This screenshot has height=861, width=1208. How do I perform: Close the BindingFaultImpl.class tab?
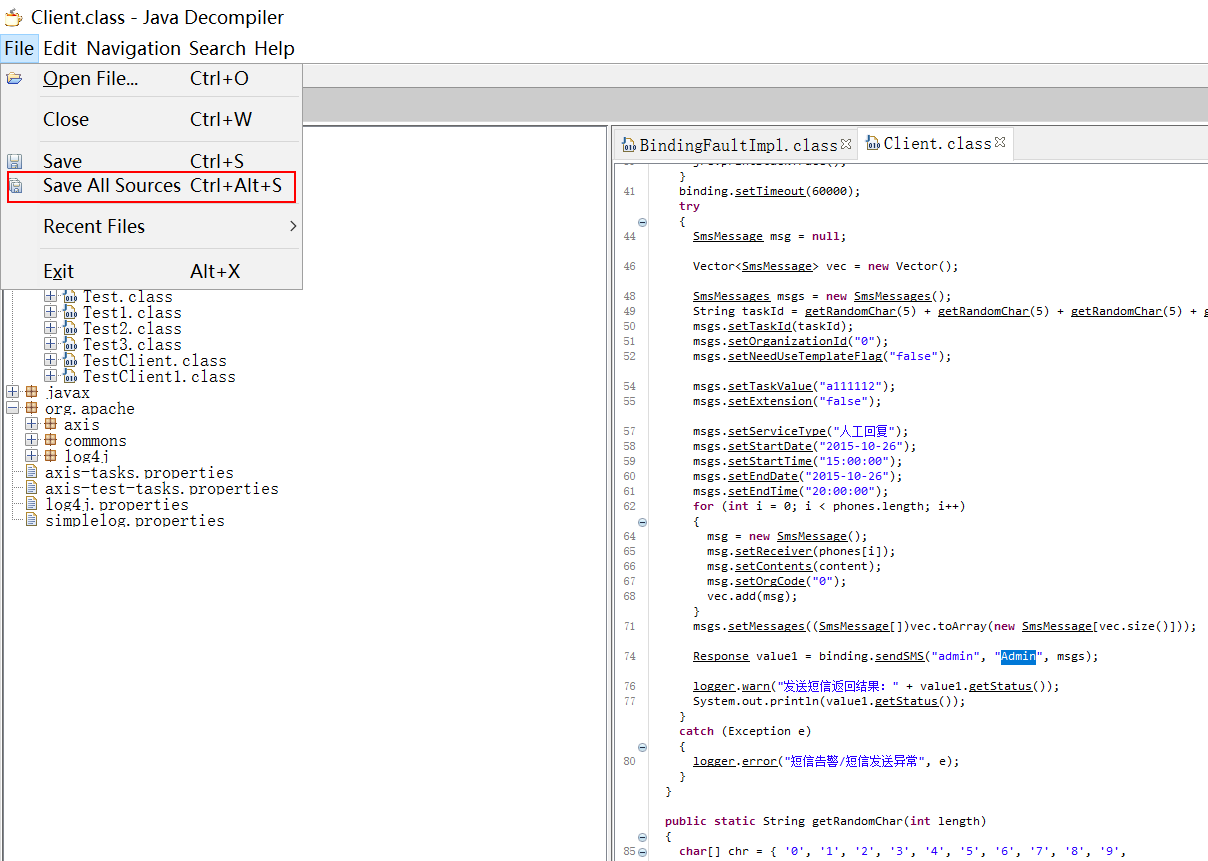[846, 144]
